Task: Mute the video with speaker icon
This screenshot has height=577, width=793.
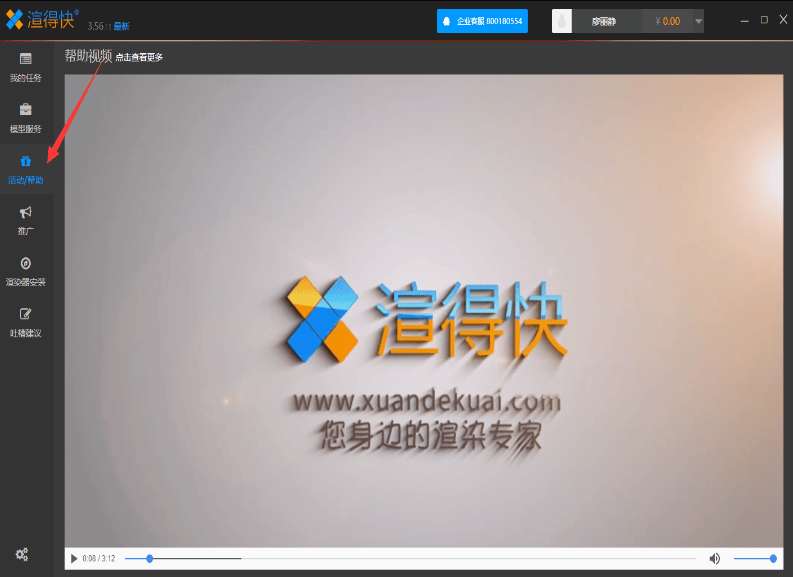Action: pyautogui.click(x=715, y=558)
